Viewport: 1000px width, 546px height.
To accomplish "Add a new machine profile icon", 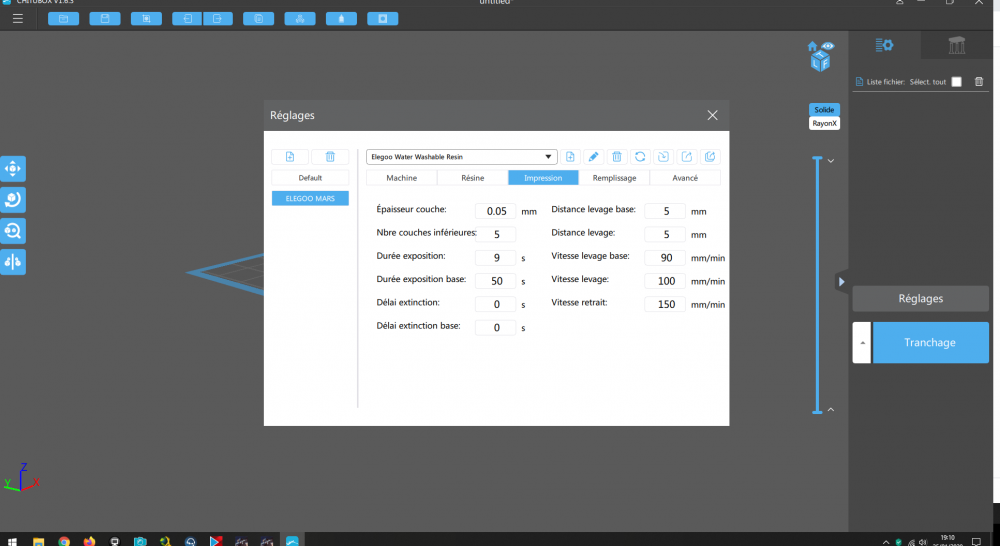I will coord(290,157).
